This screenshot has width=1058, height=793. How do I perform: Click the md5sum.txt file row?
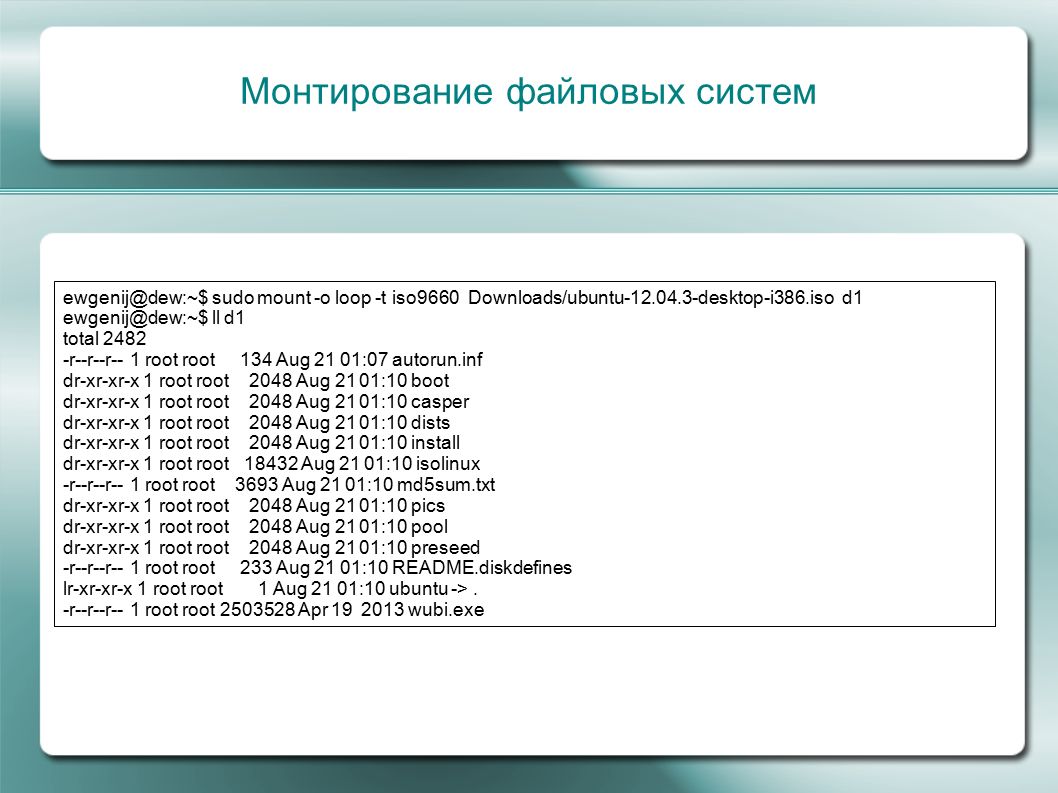pos(279,485)
